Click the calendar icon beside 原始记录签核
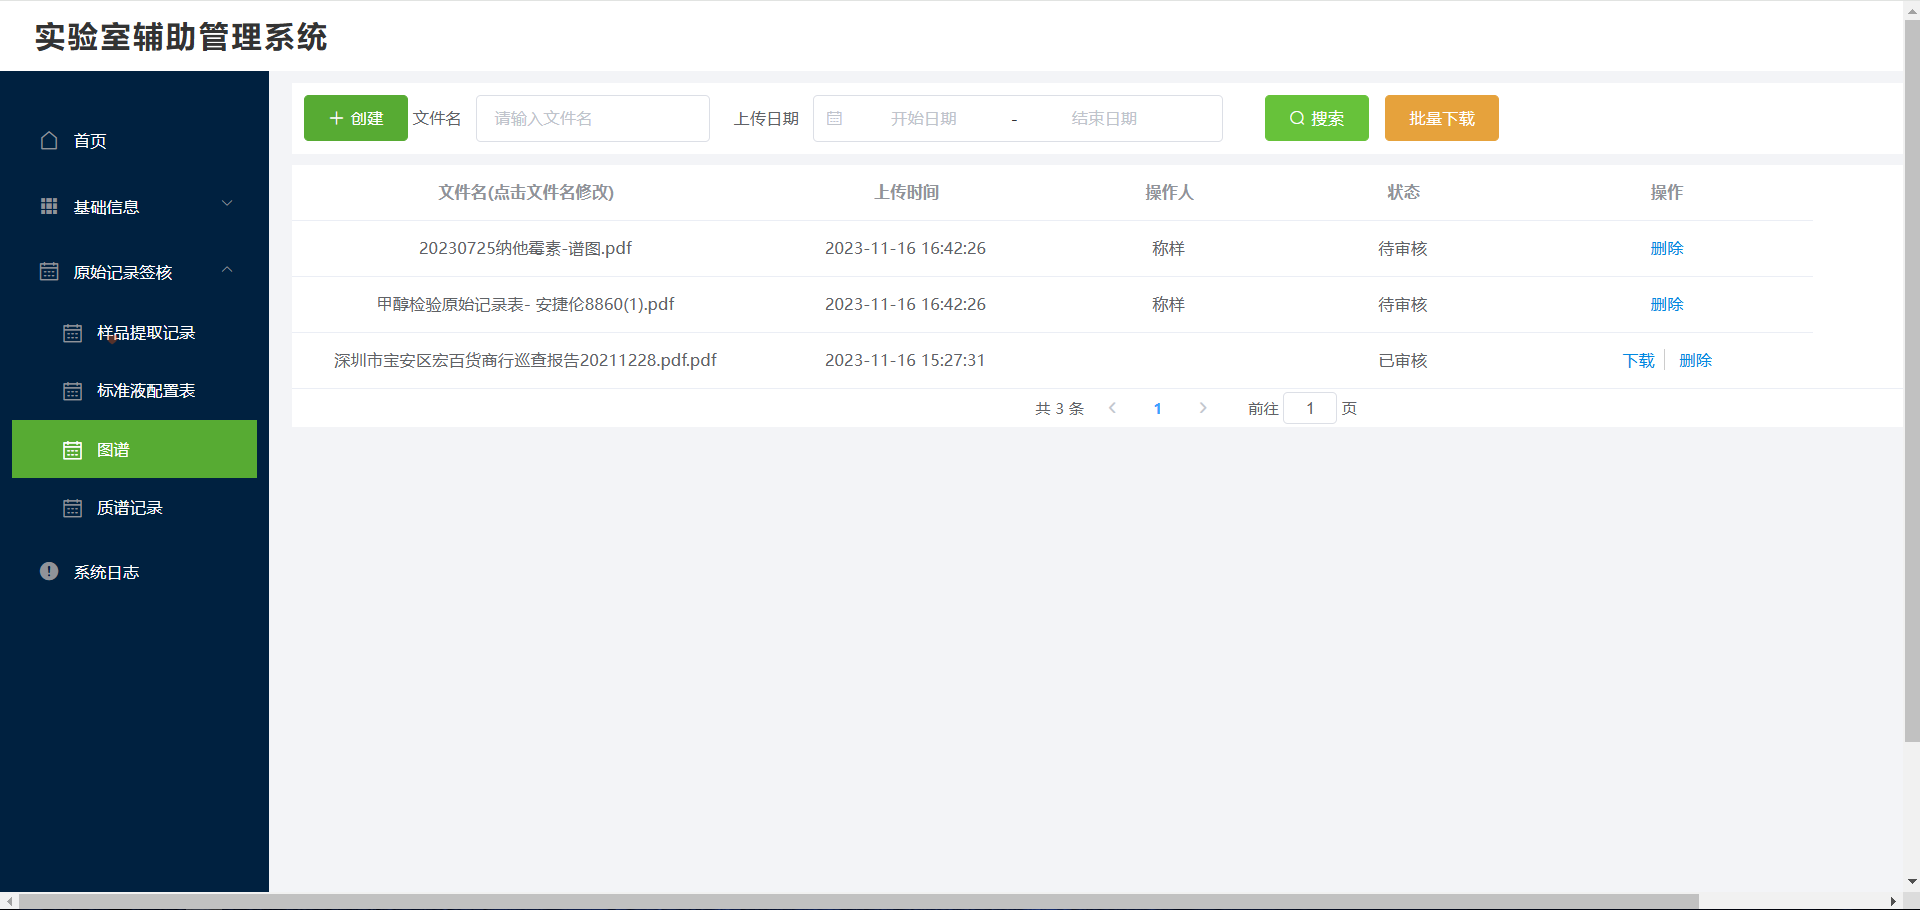 pyautogui.click(x=49, y=271)
